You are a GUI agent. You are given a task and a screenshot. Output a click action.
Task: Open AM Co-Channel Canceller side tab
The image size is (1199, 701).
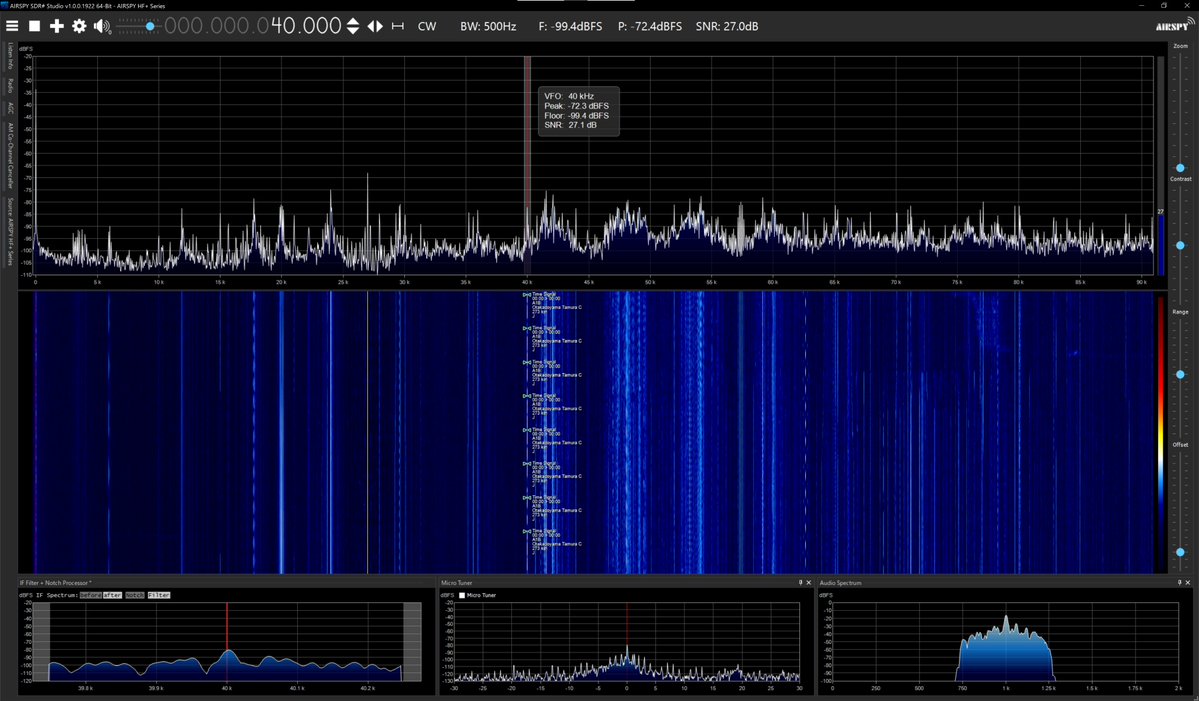click(10, 155)
